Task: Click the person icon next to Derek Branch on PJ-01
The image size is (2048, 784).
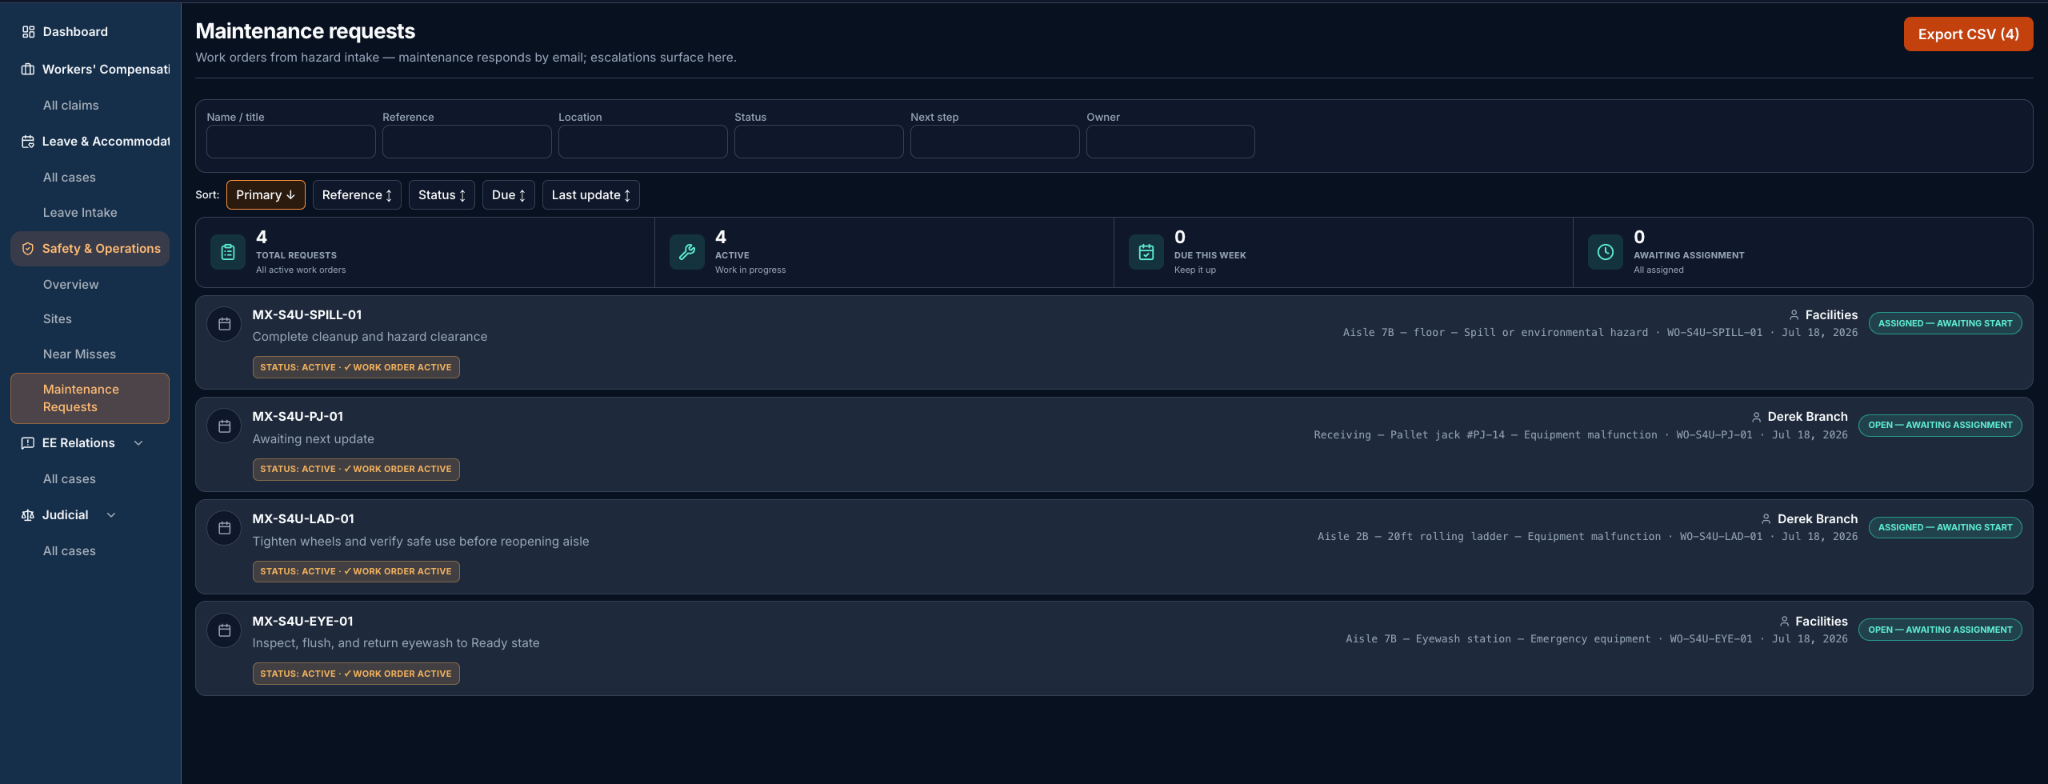Action: (1756, 417)
